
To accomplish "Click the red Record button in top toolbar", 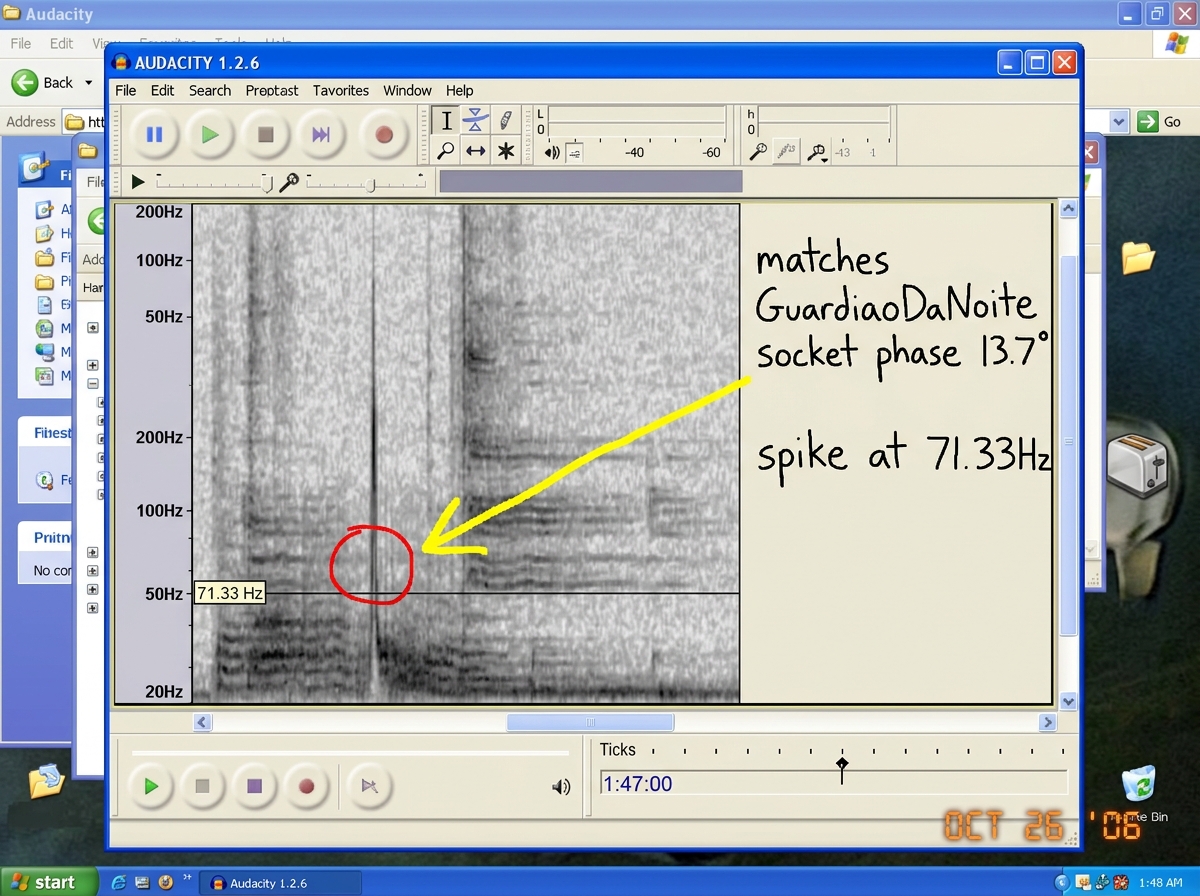I will click(x=384, y=134).
